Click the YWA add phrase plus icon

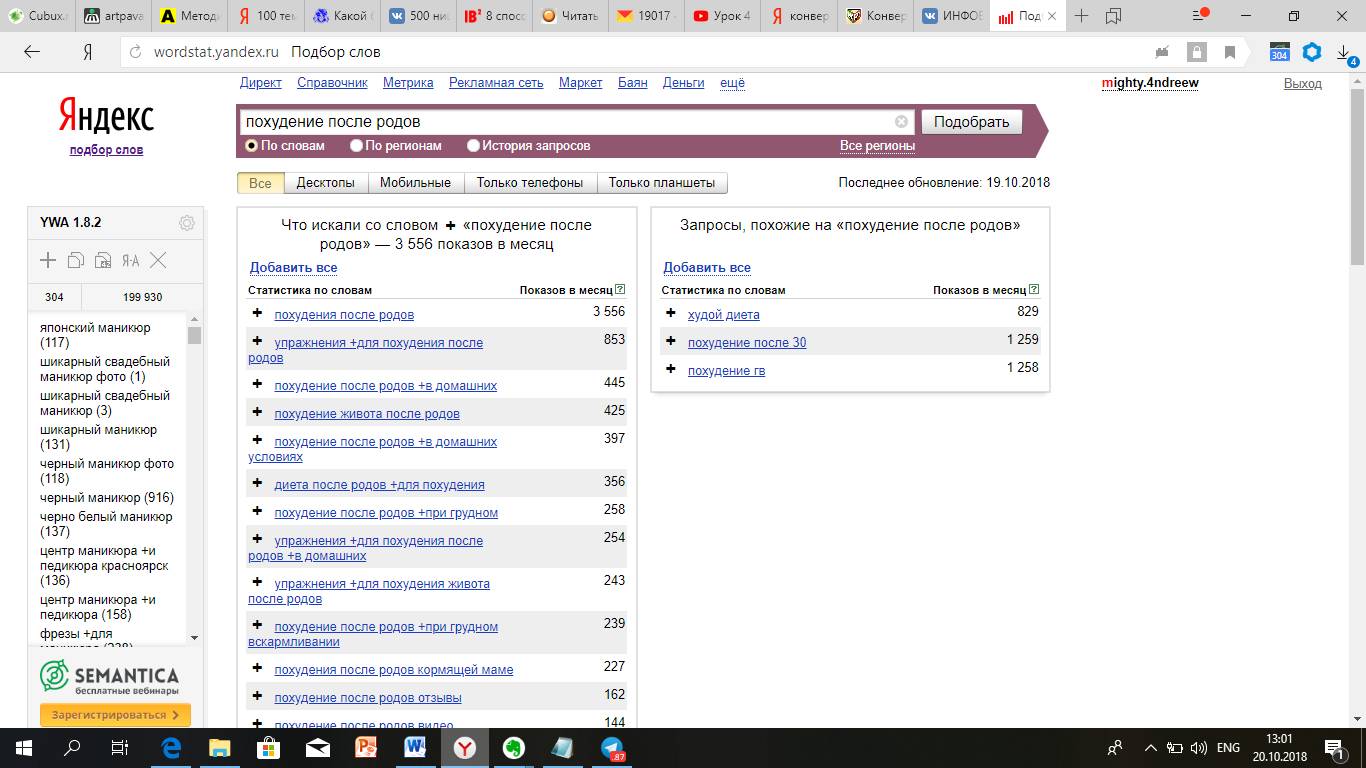pos(48,260)
